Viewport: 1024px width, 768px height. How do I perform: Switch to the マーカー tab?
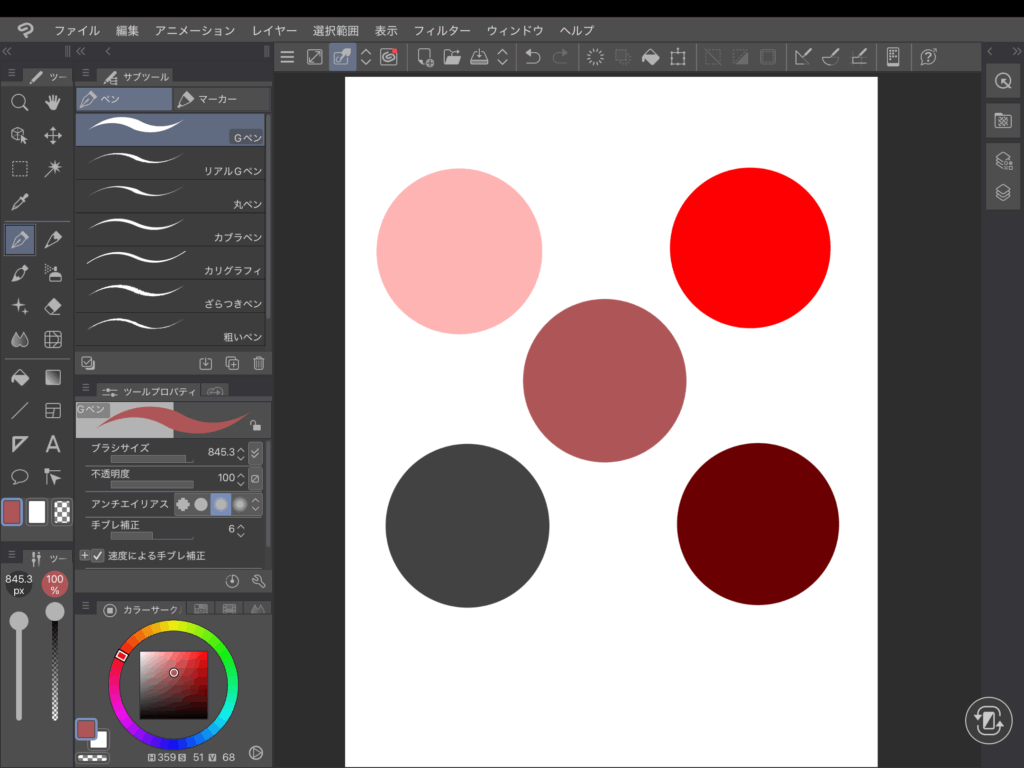220,99
